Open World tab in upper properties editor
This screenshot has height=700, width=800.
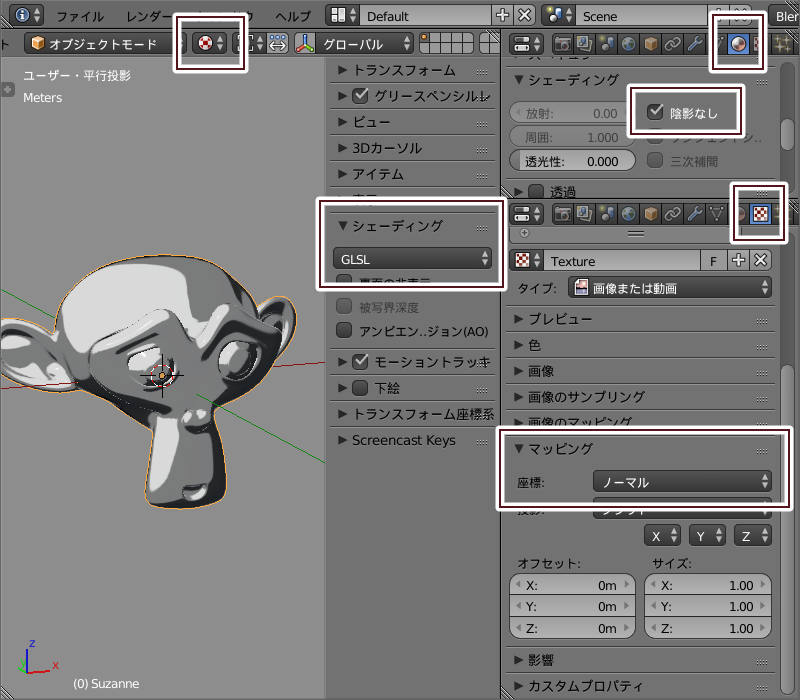pyautogui.click(x=628, y=44)
